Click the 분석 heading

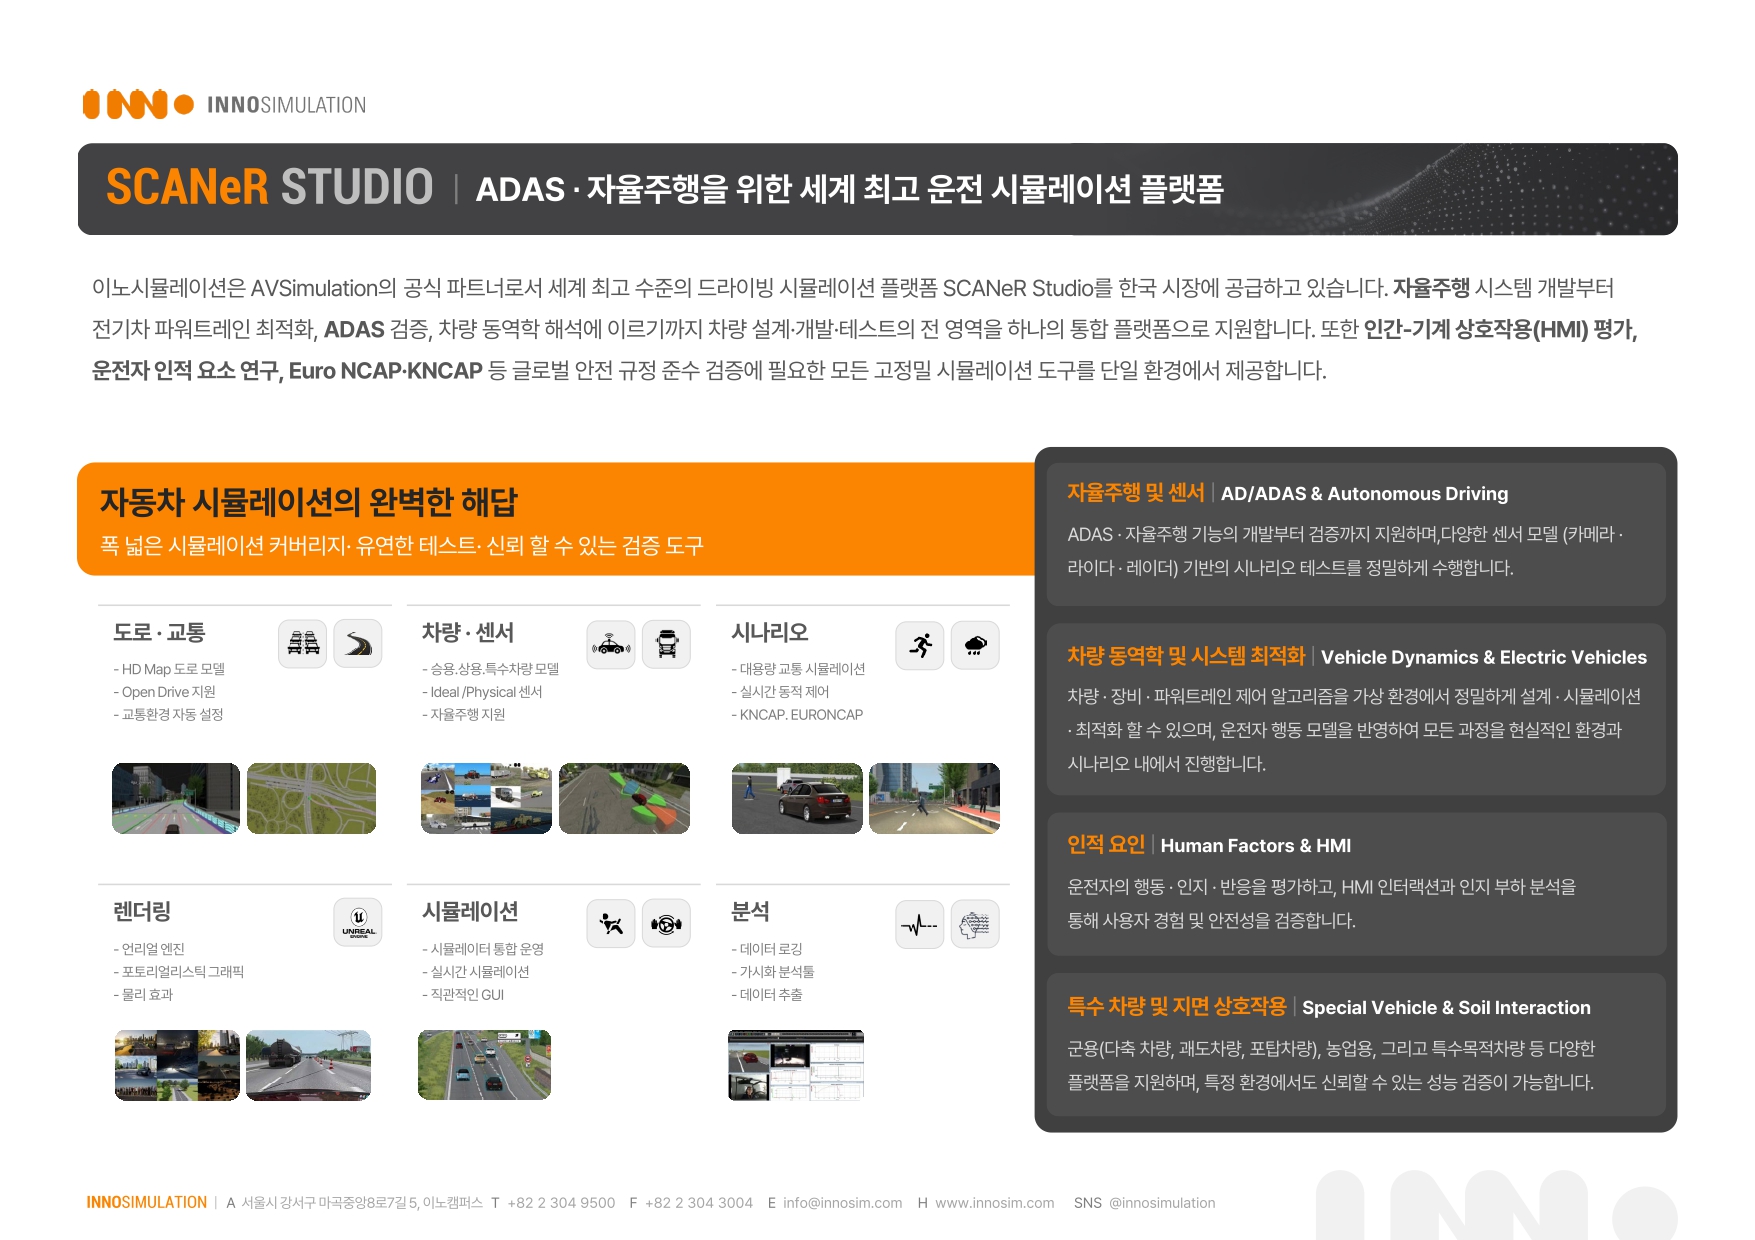click(x=751, y=911)
